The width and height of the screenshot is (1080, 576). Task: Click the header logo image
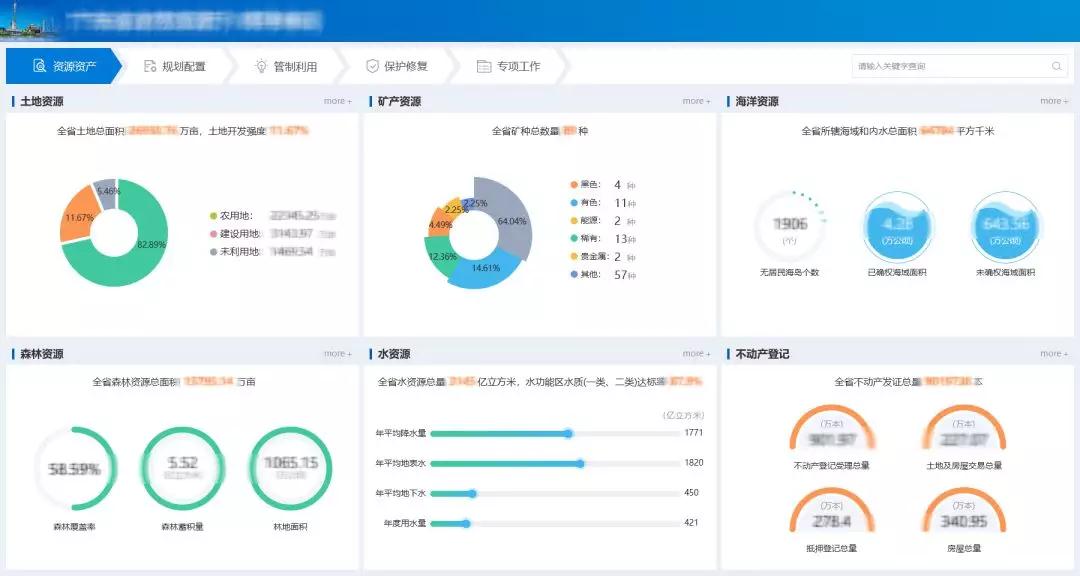pos(28,21)
